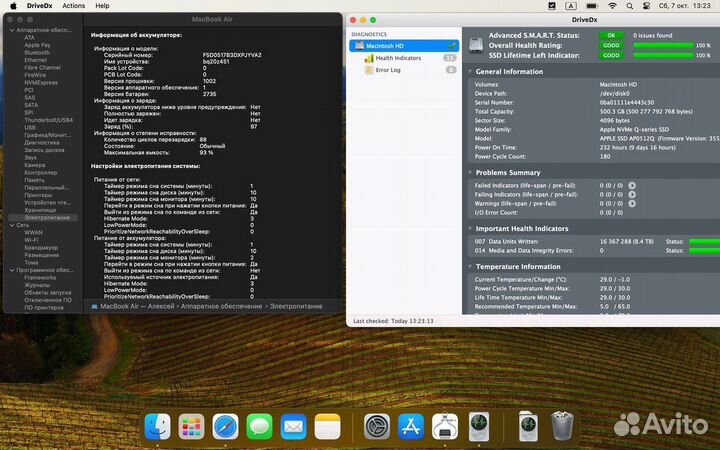Select Frameworks under software group
The image size is (720, 450).
coord(40,277)
